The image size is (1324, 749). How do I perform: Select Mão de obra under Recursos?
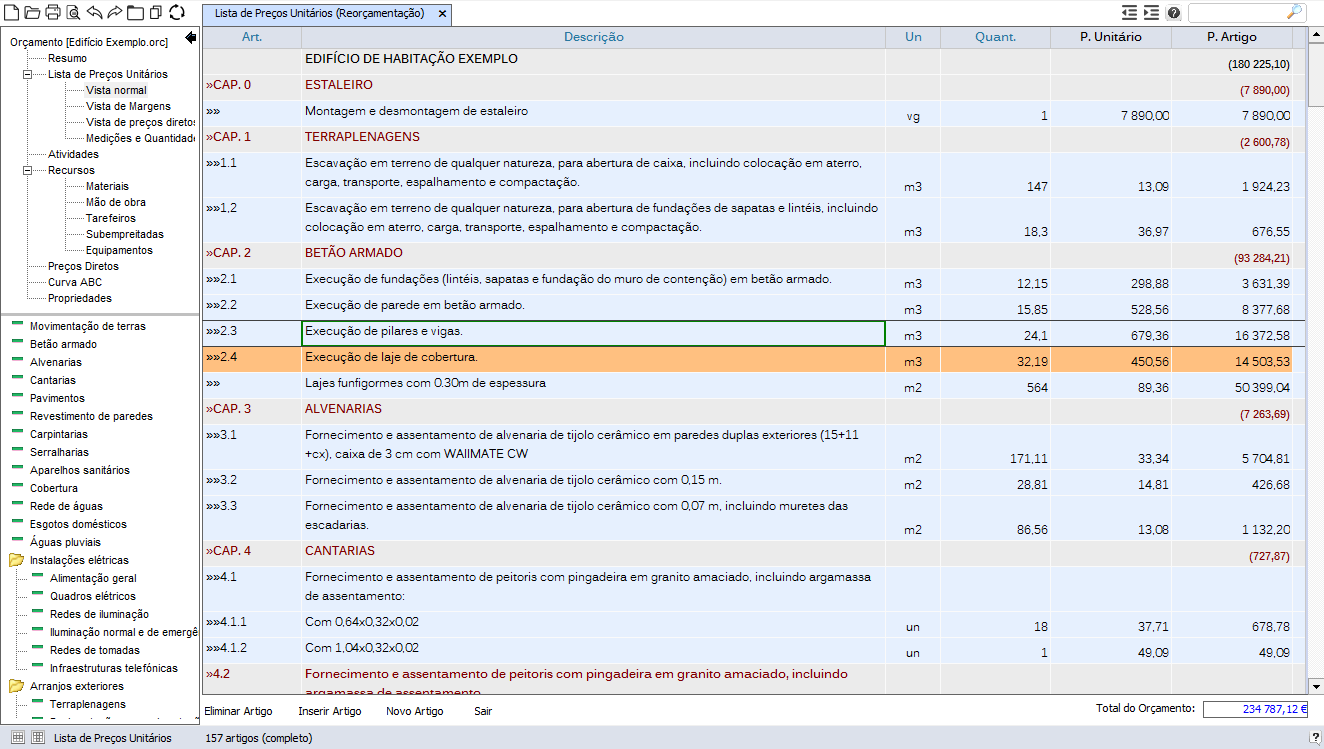pyautogui.click(x=116, y=202)
